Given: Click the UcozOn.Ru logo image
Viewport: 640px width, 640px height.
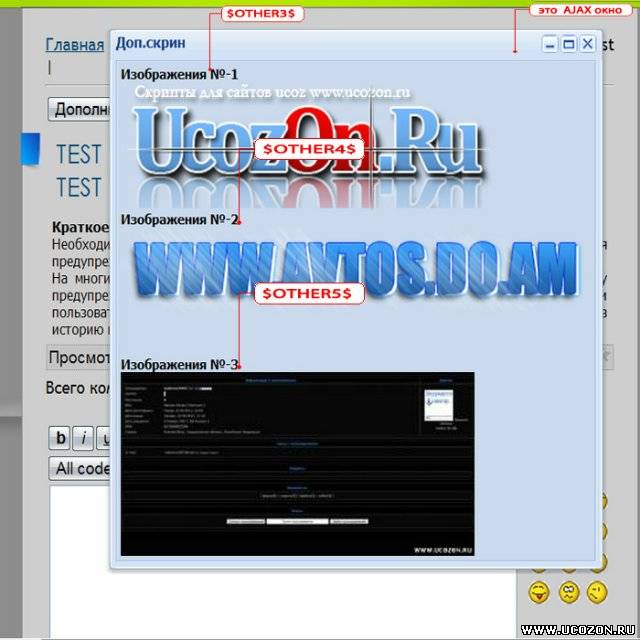Looking at the screenshot, I should pos(308,148).
